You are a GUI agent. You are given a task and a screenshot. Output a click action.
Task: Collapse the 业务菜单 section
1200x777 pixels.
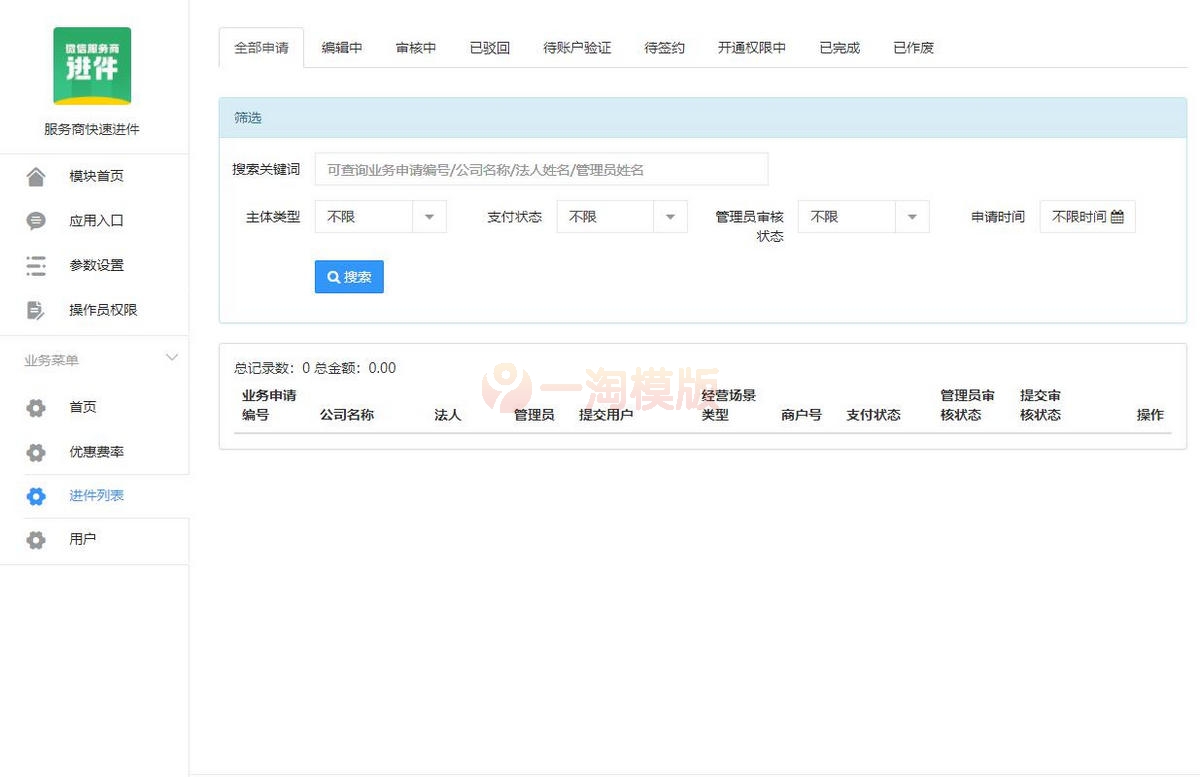point(172,357)
